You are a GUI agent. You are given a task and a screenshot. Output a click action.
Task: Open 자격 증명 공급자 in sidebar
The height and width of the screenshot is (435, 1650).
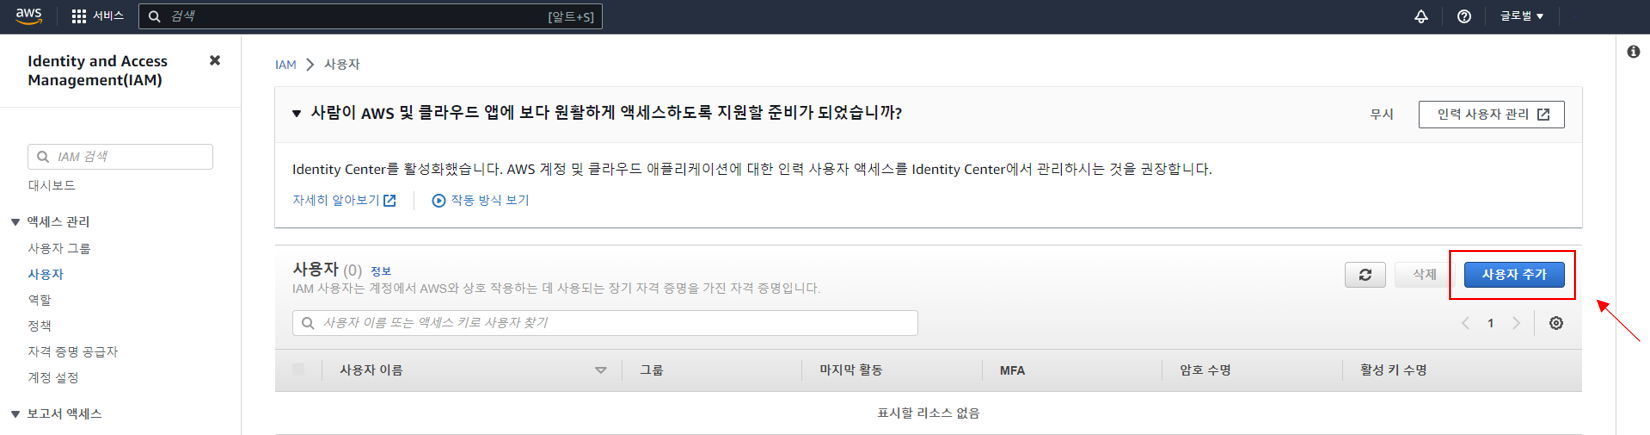point(73,352)
